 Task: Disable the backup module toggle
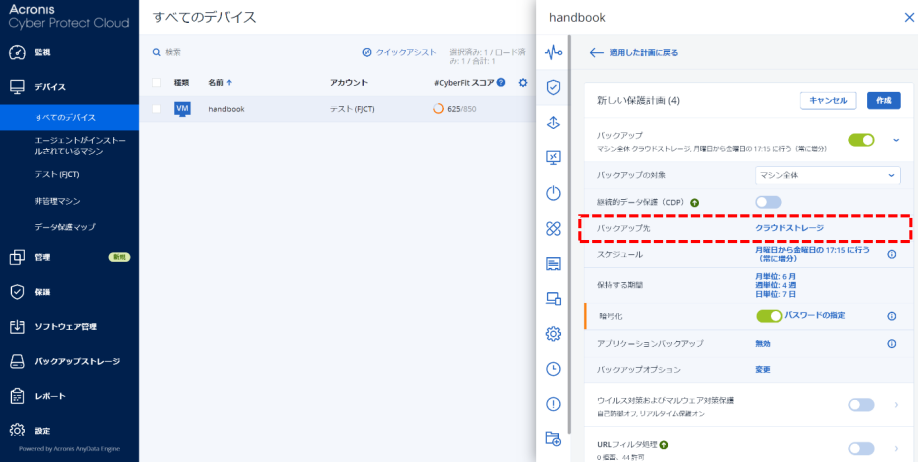click(861, 140)
